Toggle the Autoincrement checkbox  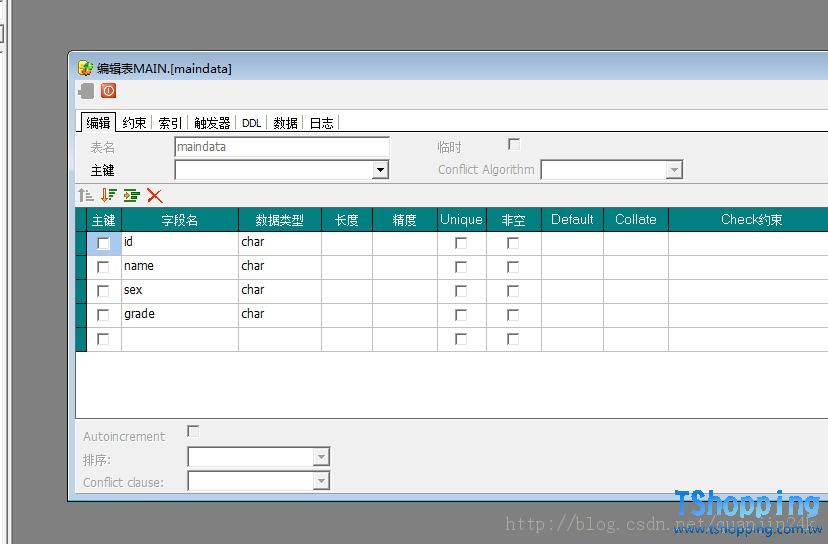[193, 432]
